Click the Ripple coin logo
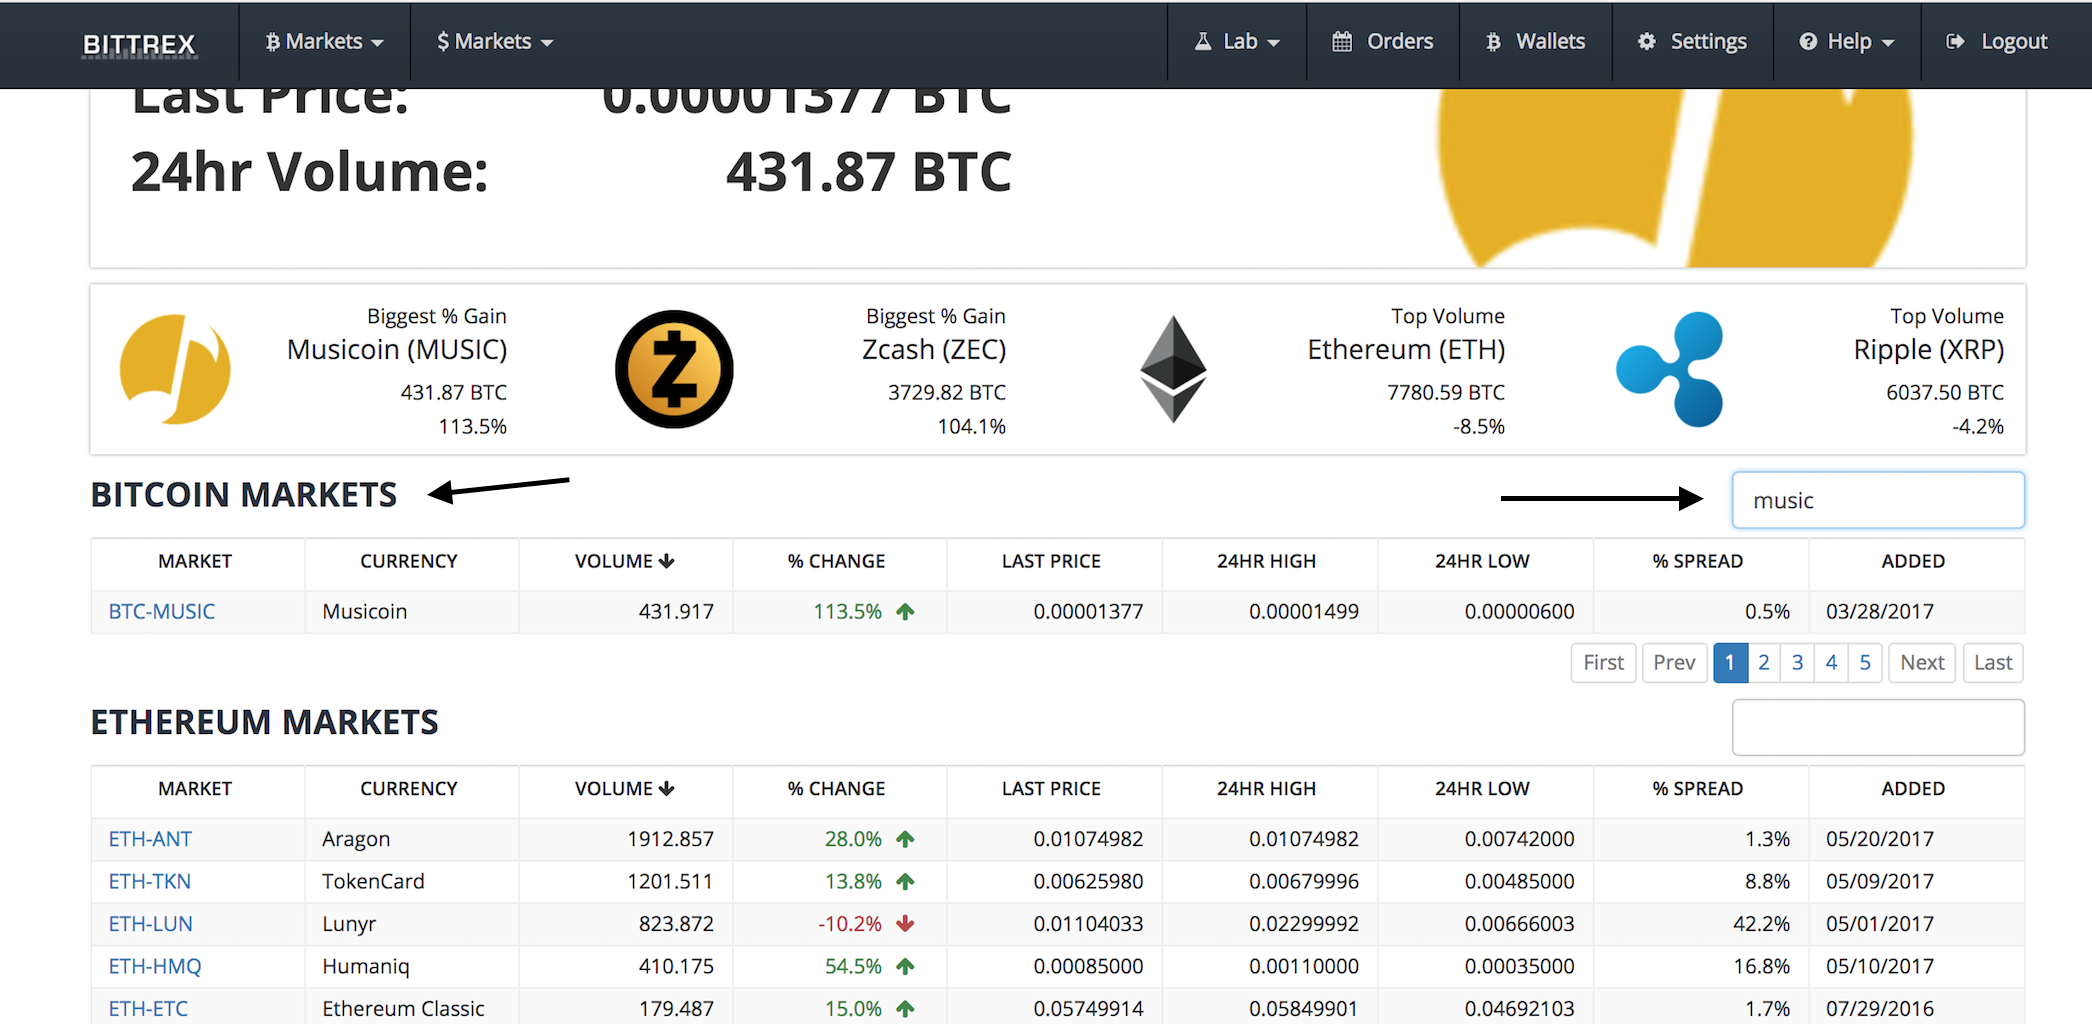Image resolution: width=2092 pixels, height=1024 pixels. 1671,369
